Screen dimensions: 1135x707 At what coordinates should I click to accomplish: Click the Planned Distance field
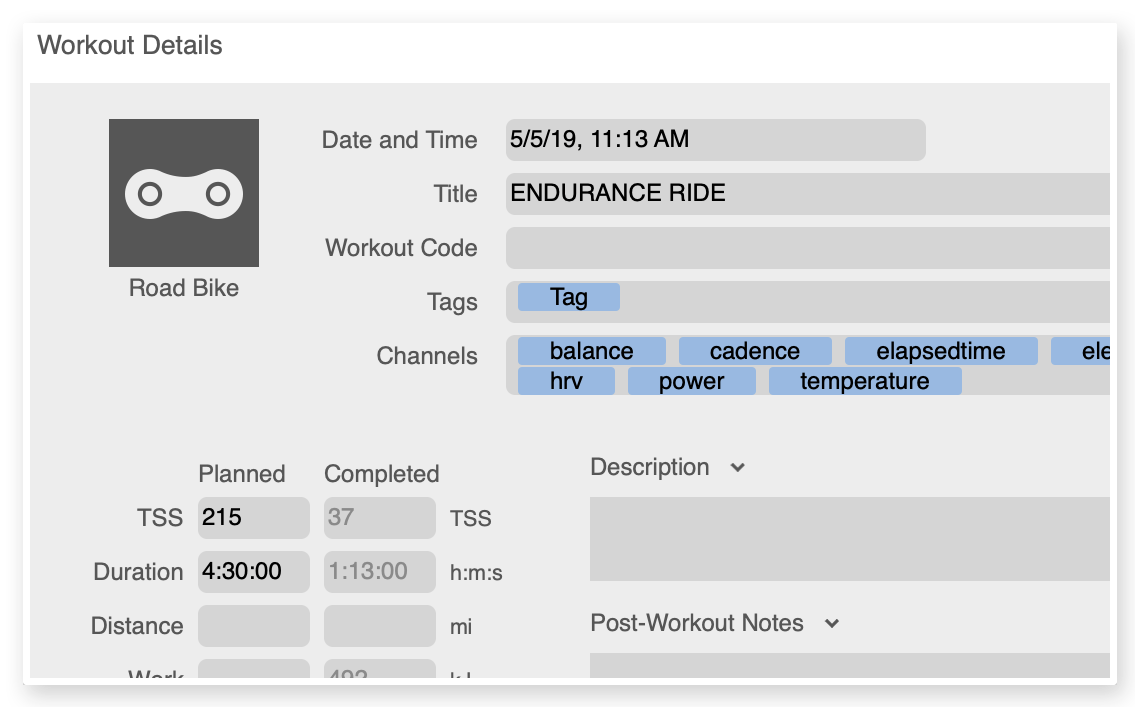[x=253, y=626]
